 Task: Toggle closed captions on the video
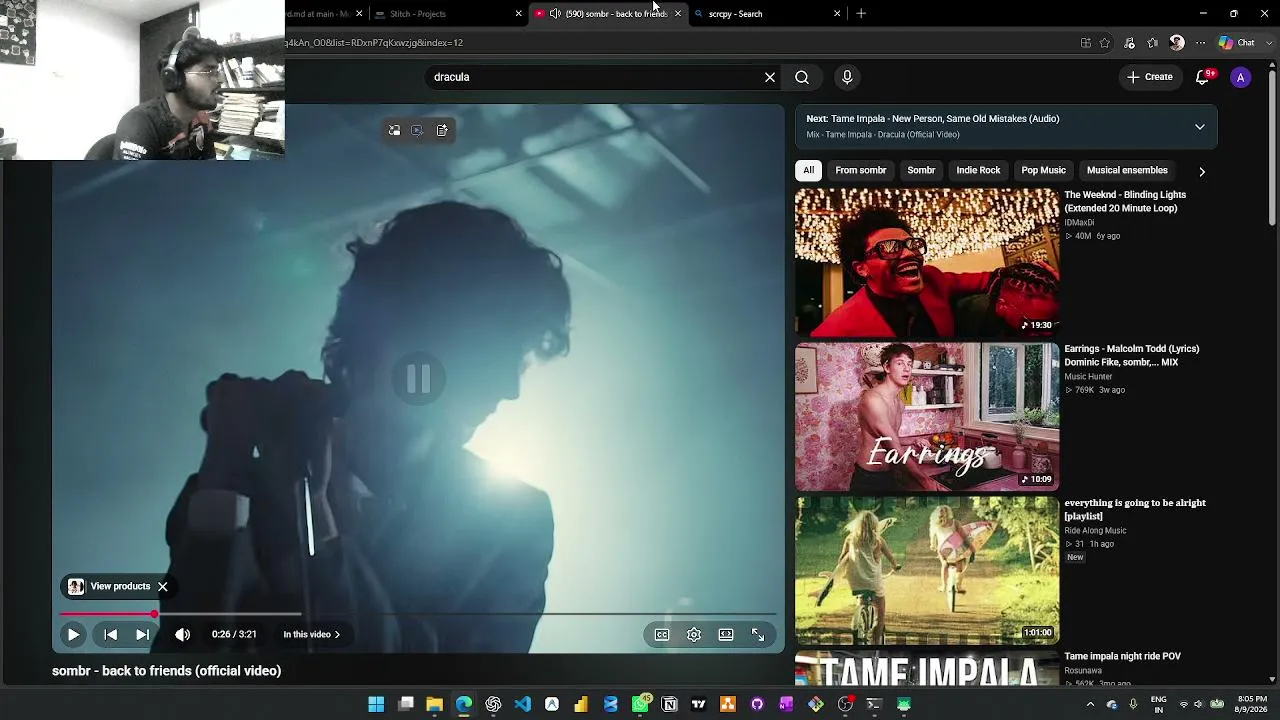(x=662, y=634)
